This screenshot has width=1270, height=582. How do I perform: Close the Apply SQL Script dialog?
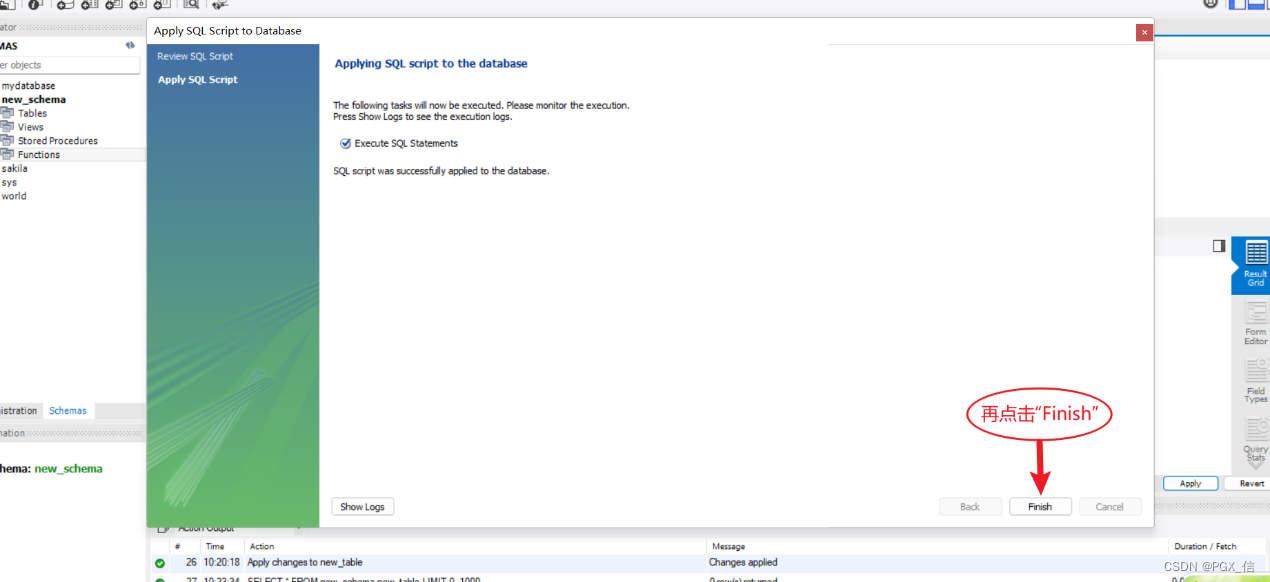(1144, 33)
